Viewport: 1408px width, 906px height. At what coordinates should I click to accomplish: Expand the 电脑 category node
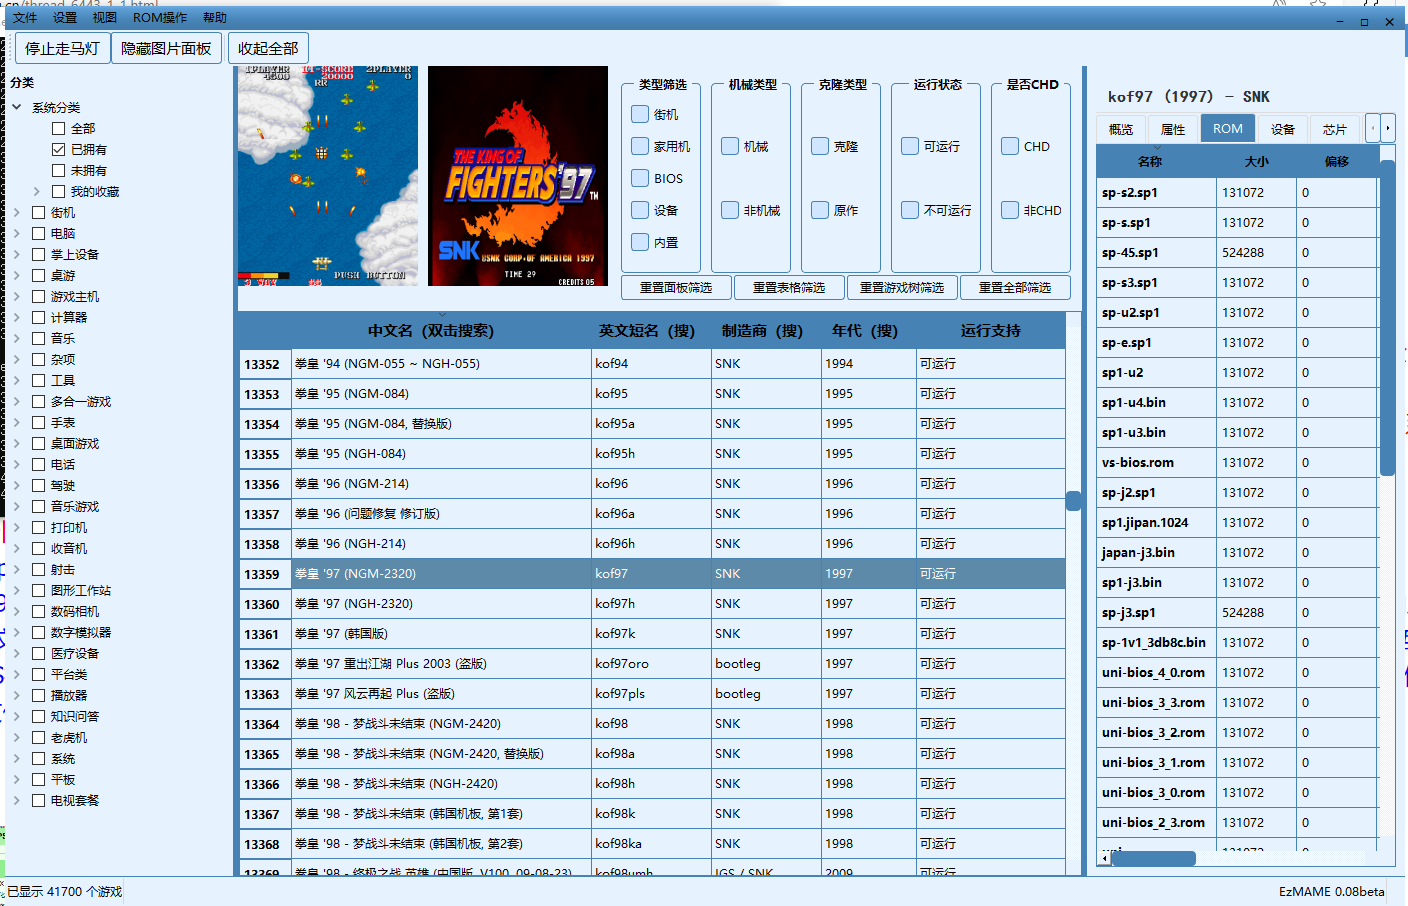17,233
